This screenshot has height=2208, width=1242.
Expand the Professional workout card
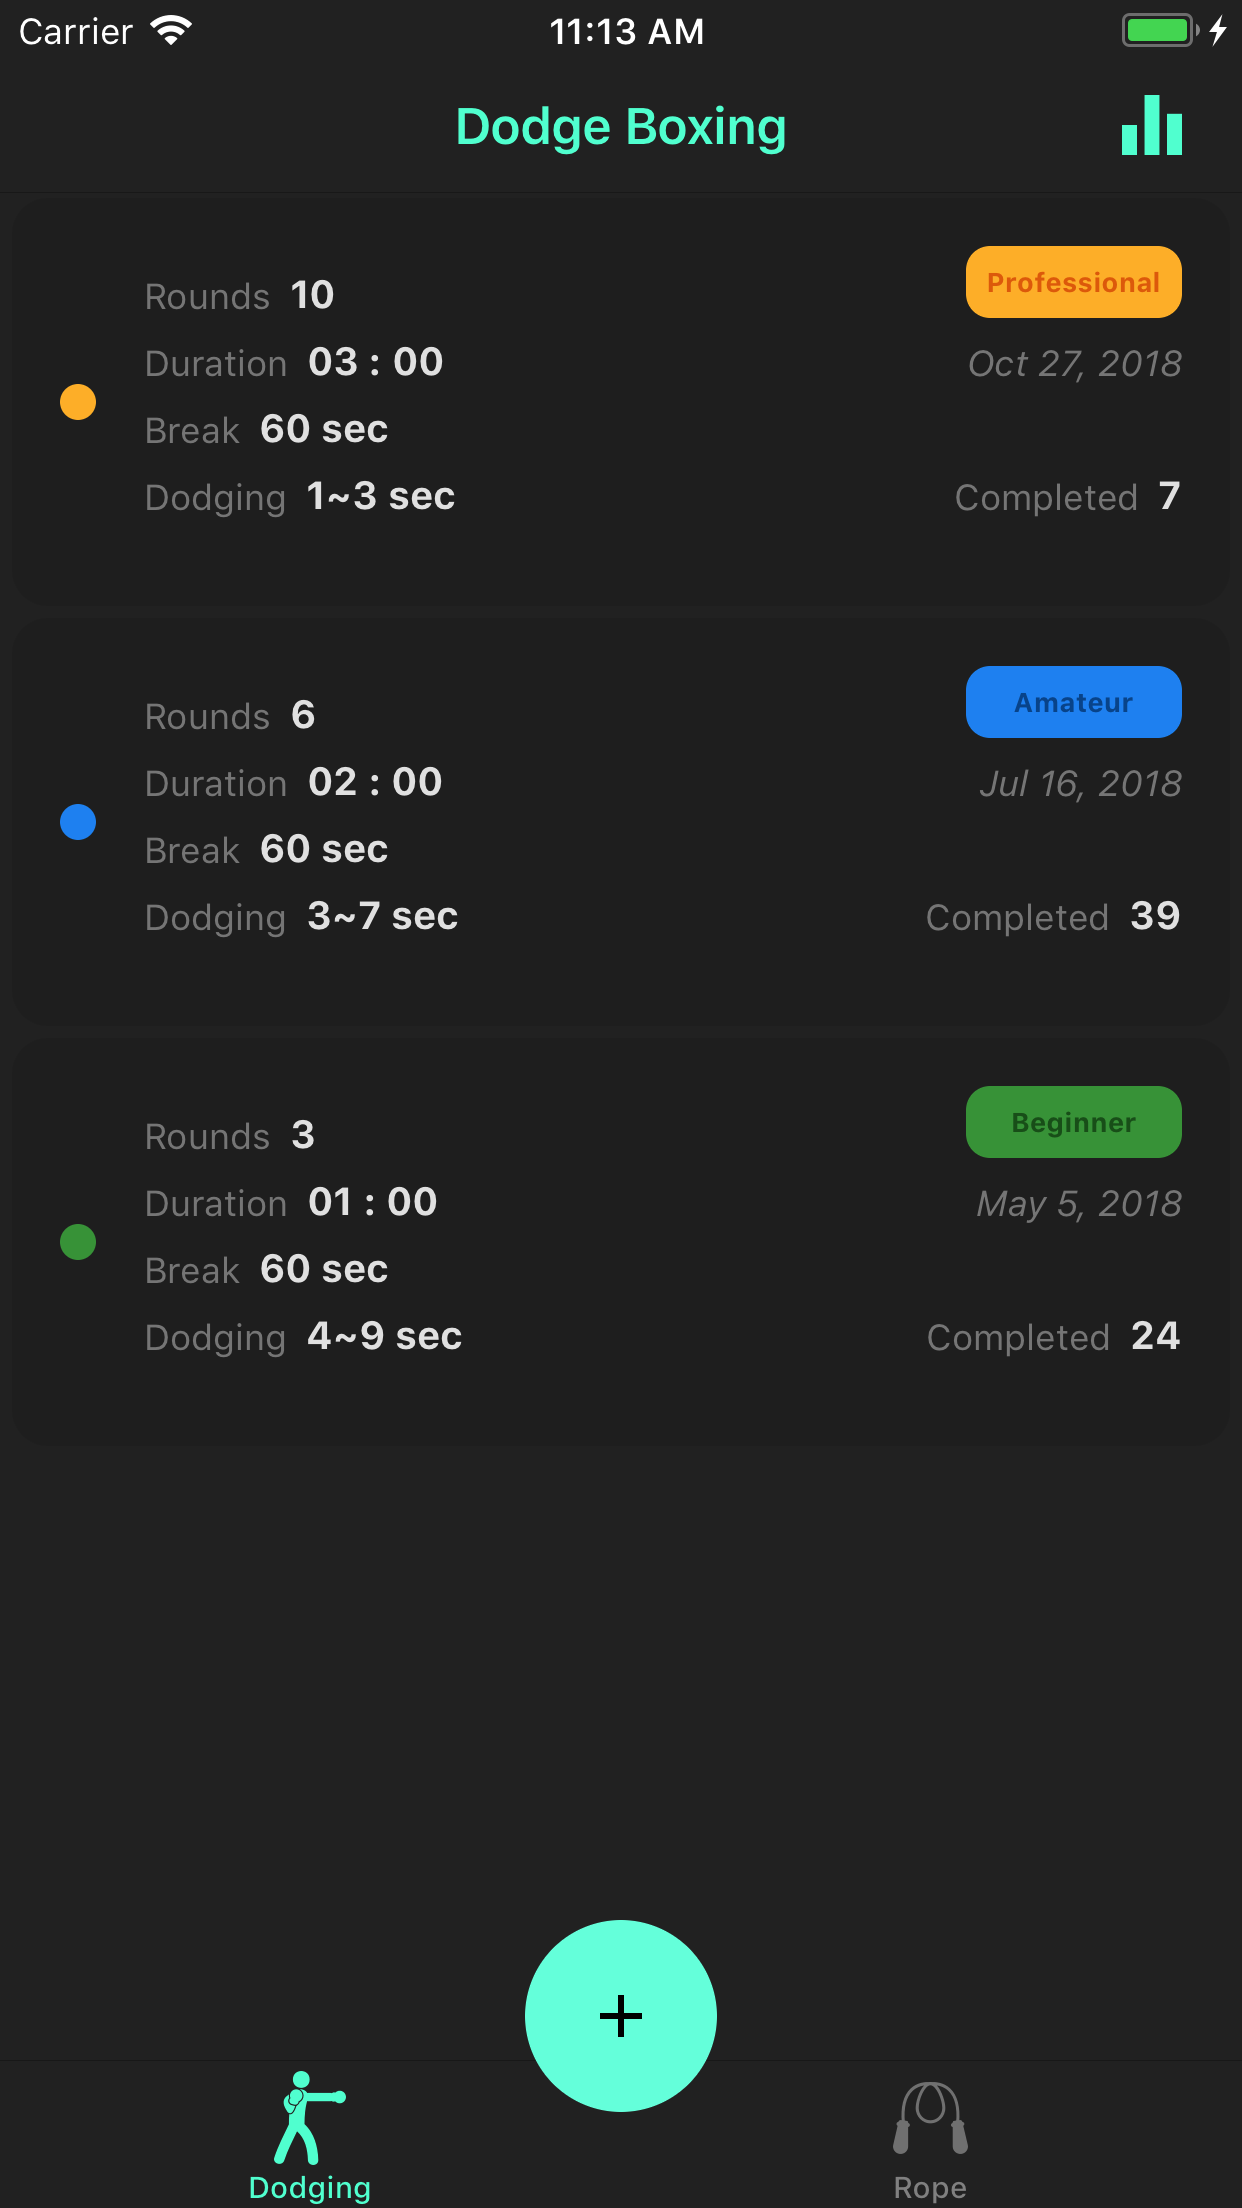point(620,400)
